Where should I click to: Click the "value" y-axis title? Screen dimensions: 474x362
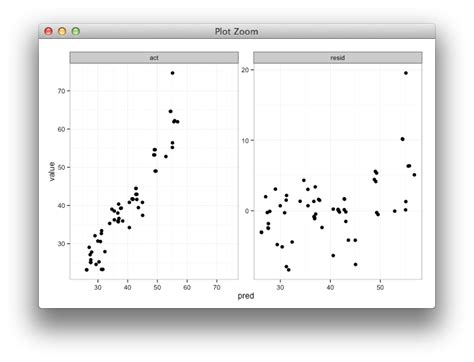click(52, 171)
